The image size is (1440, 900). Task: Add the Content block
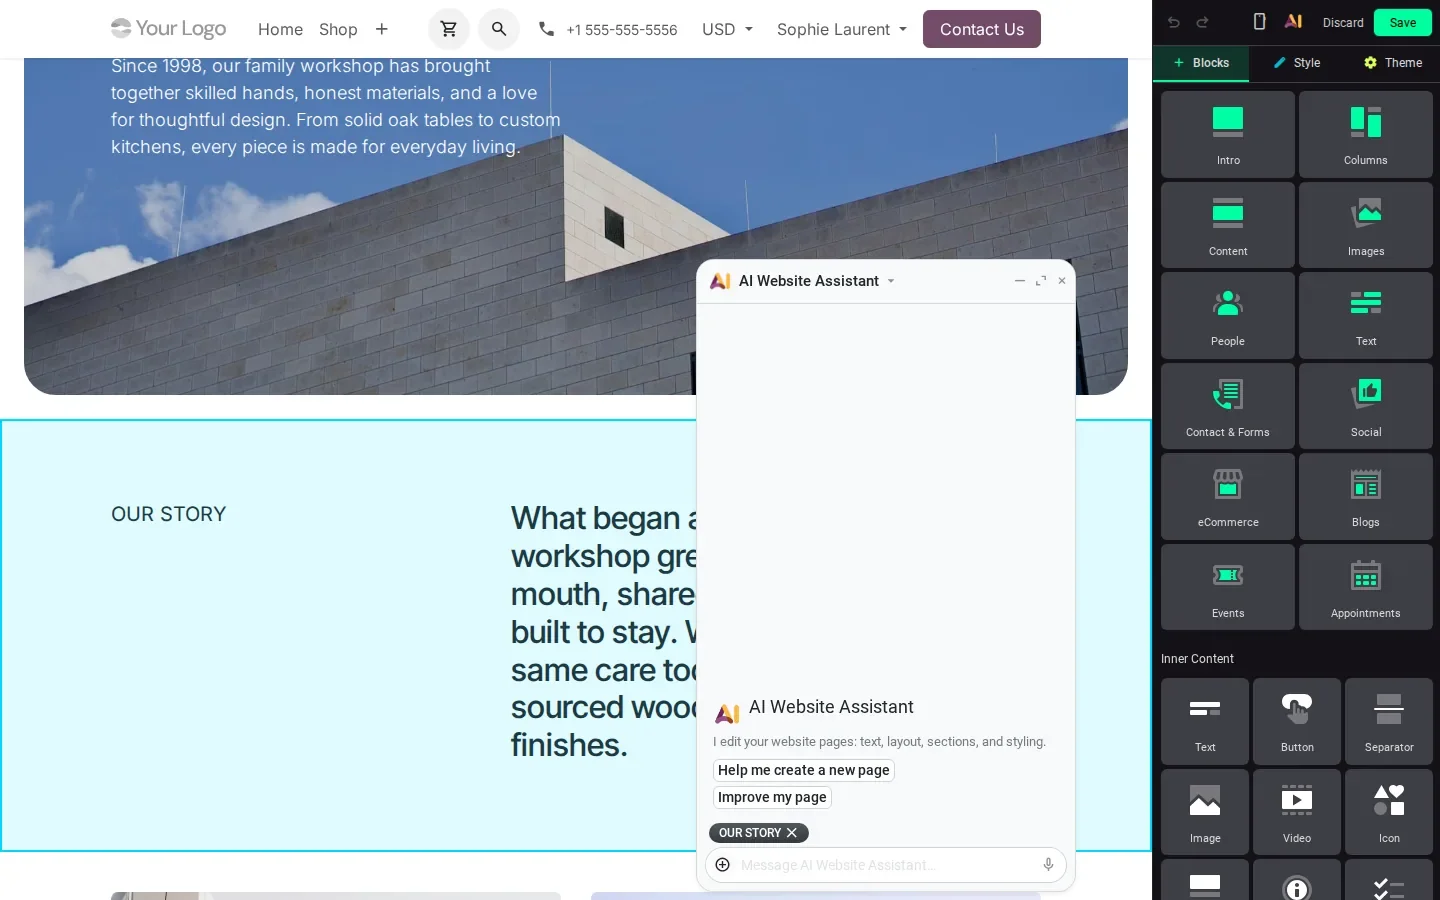point(1228,225)
